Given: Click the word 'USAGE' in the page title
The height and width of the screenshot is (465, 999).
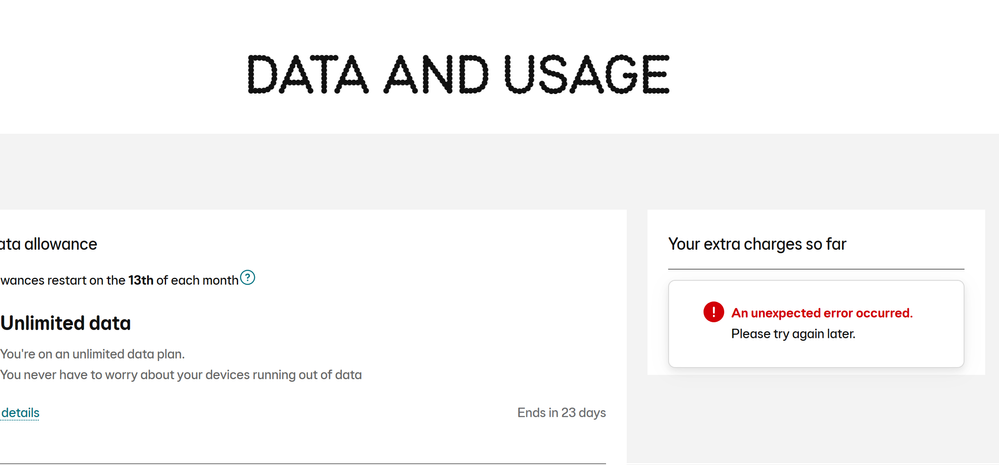Looking at the screenshot, I should [586, 74].
